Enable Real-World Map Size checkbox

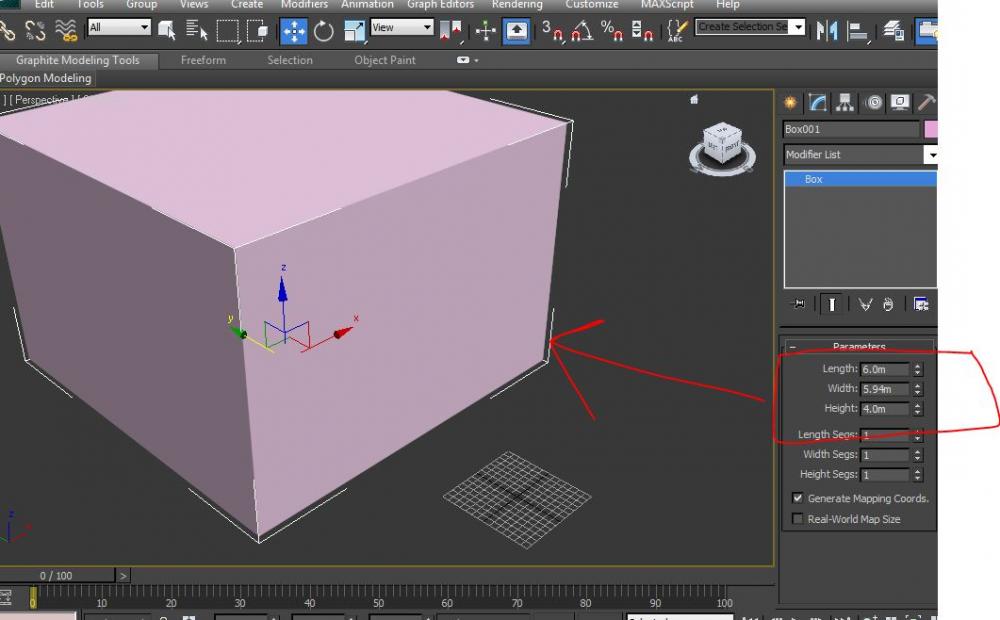click(798, 519)
